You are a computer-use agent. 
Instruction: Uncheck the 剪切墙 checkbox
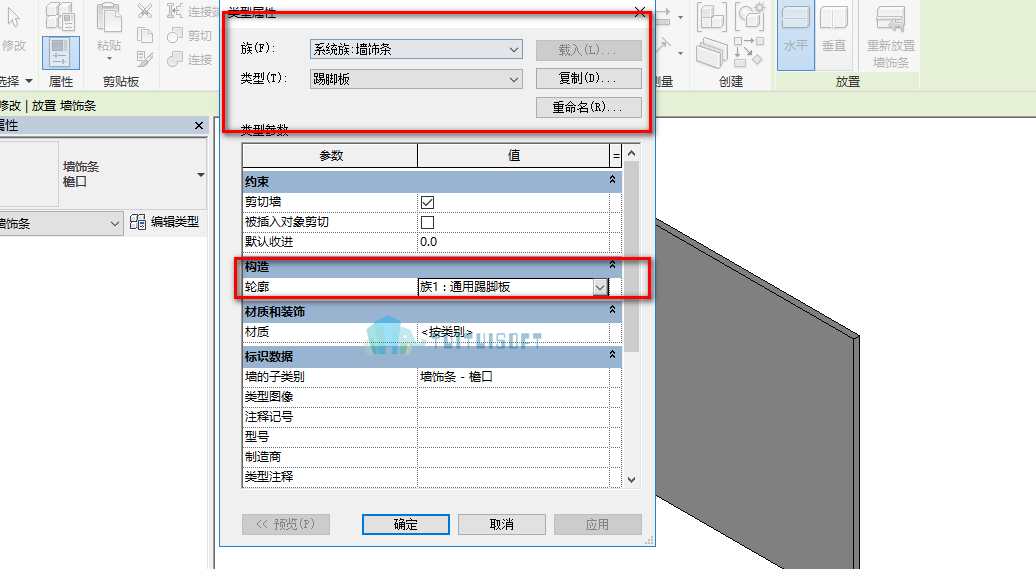[x=427, y=202]
